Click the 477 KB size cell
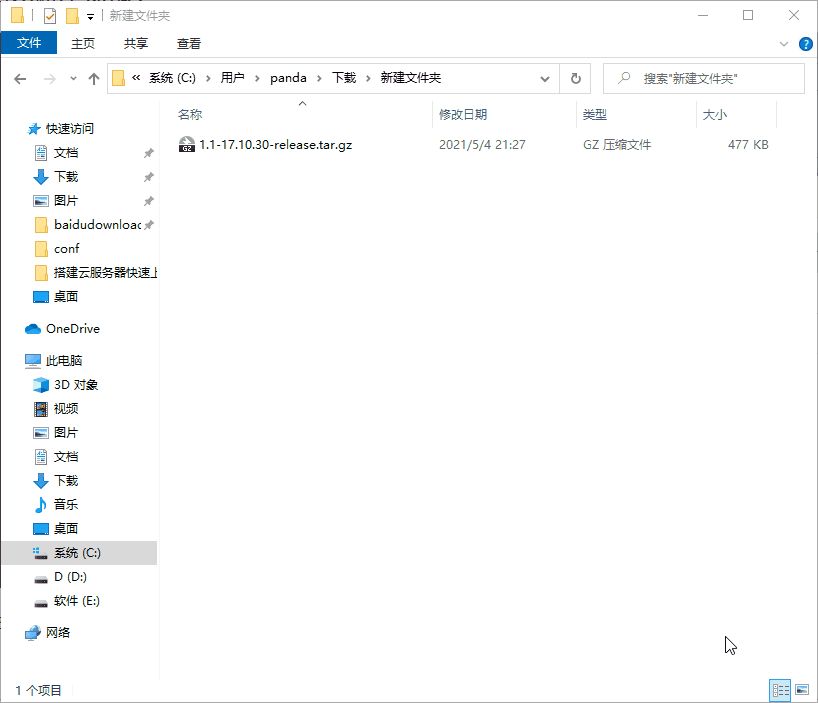Image resolution: width=818 pixels, height=703 pixels. click(x=748, y=144)
